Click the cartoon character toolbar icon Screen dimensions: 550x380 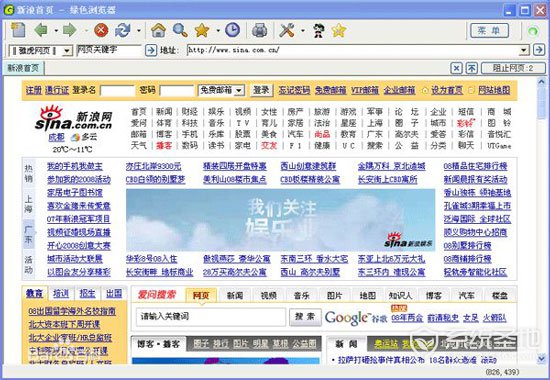(318, 30)
